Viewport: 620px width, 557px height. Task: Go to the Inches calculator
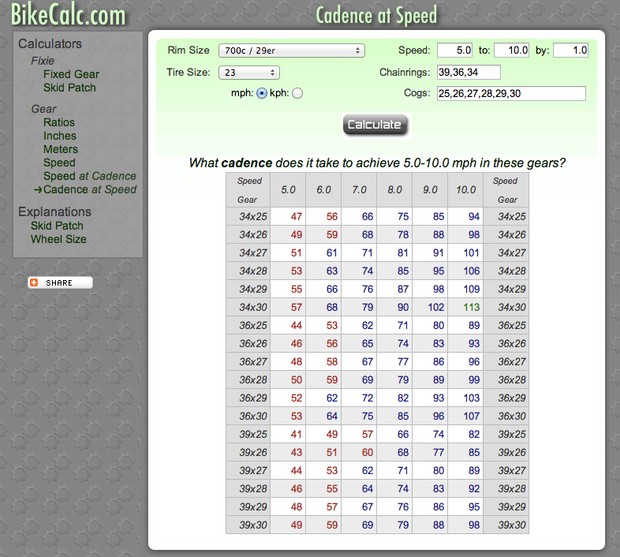tap(60, 136)
